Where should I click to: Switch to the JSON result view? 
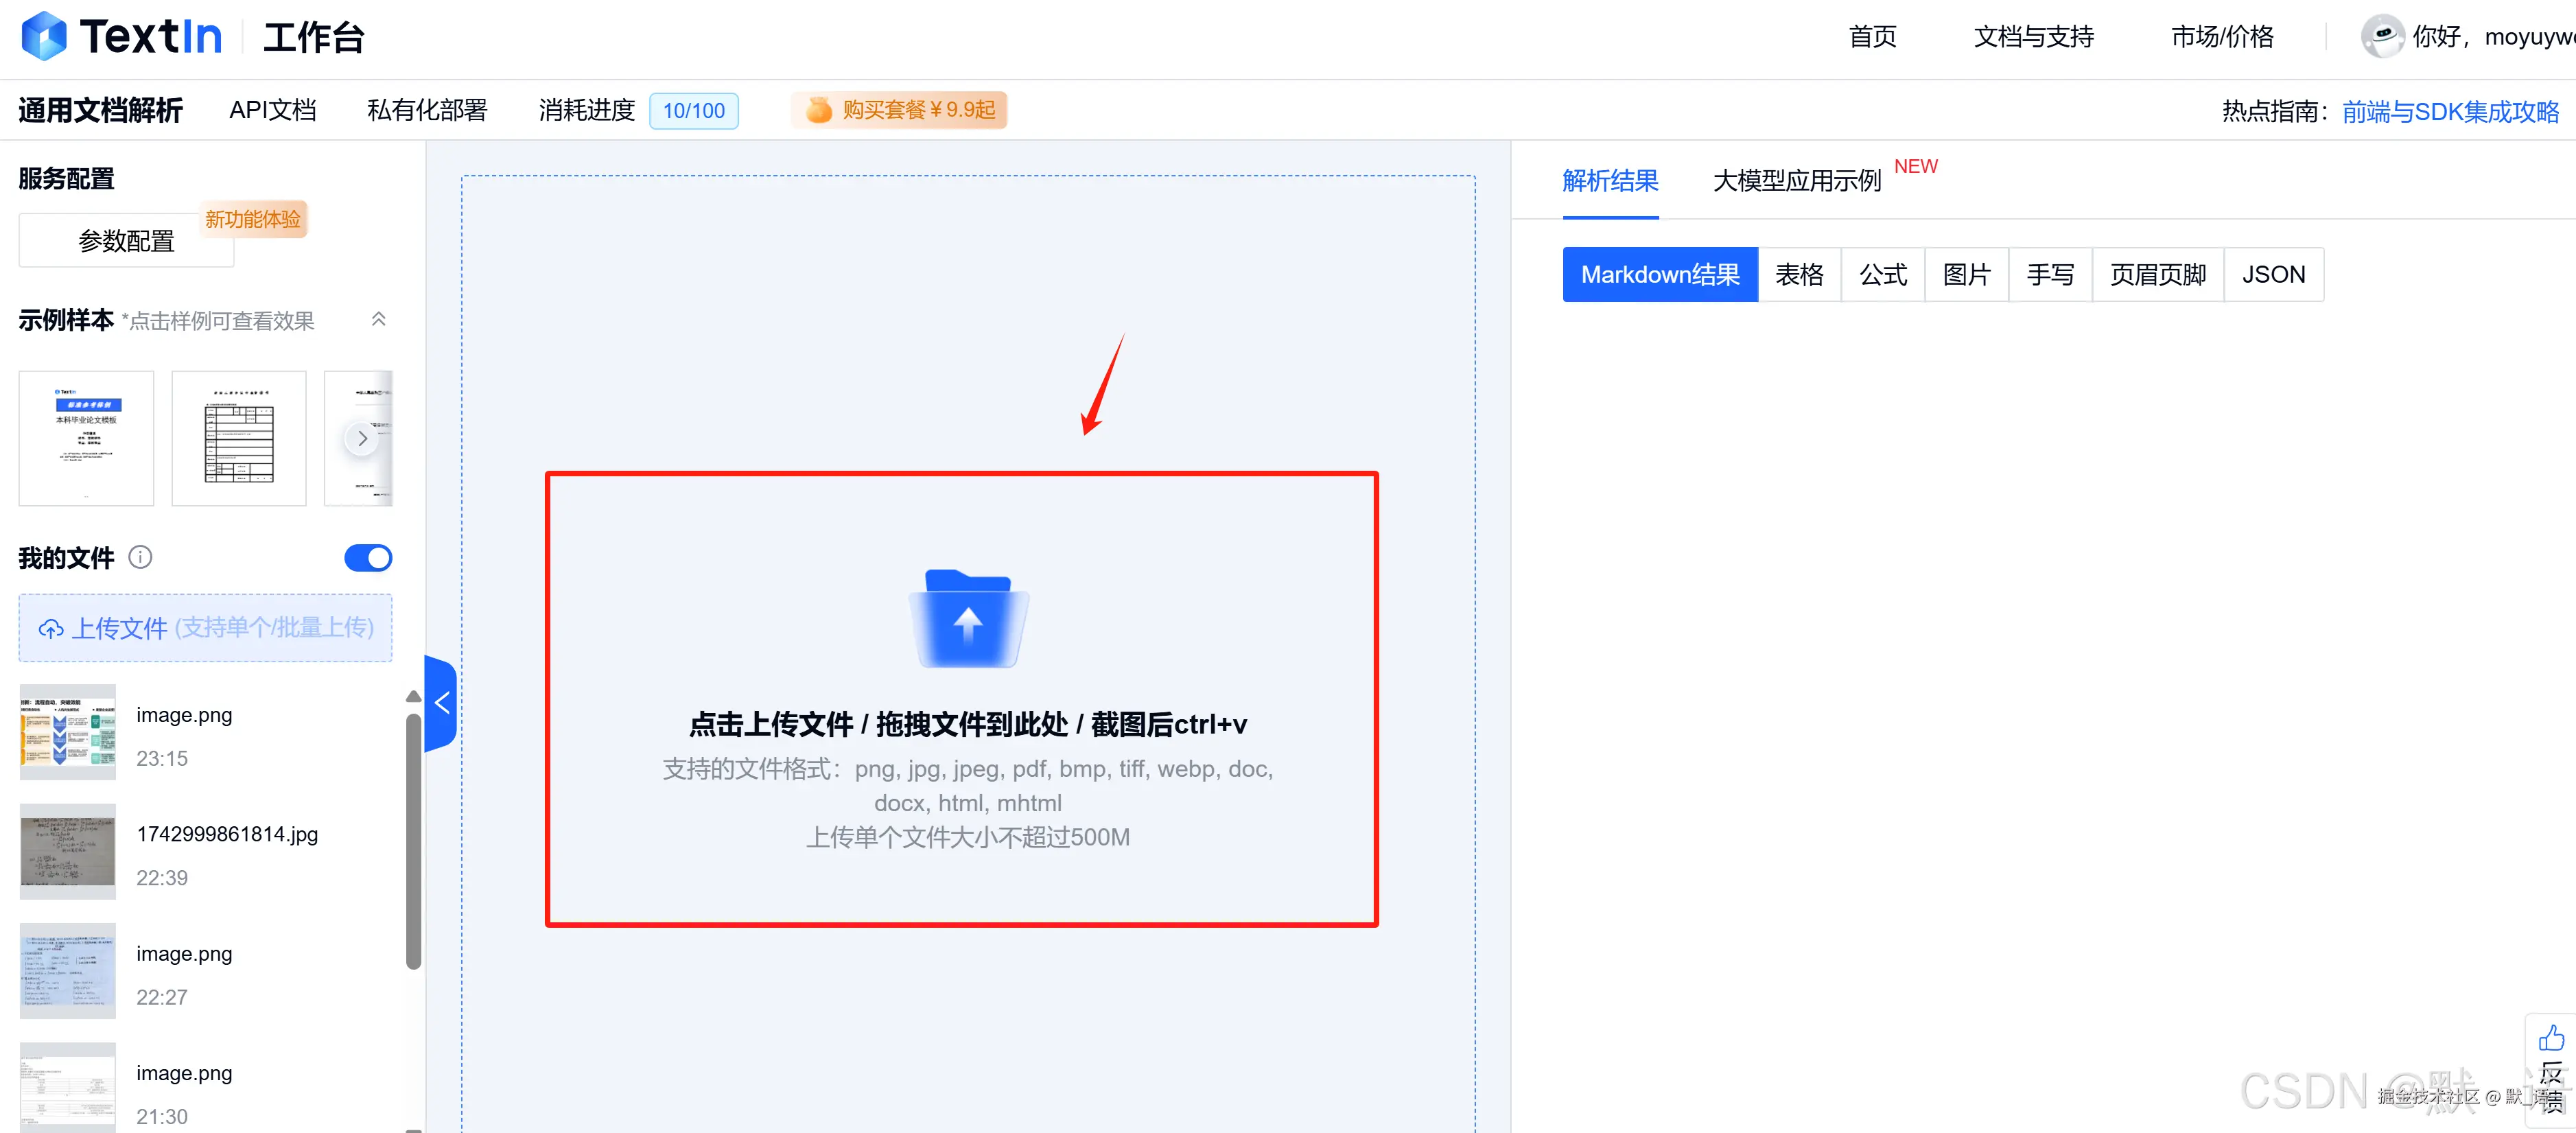(x=2273, y=274)
